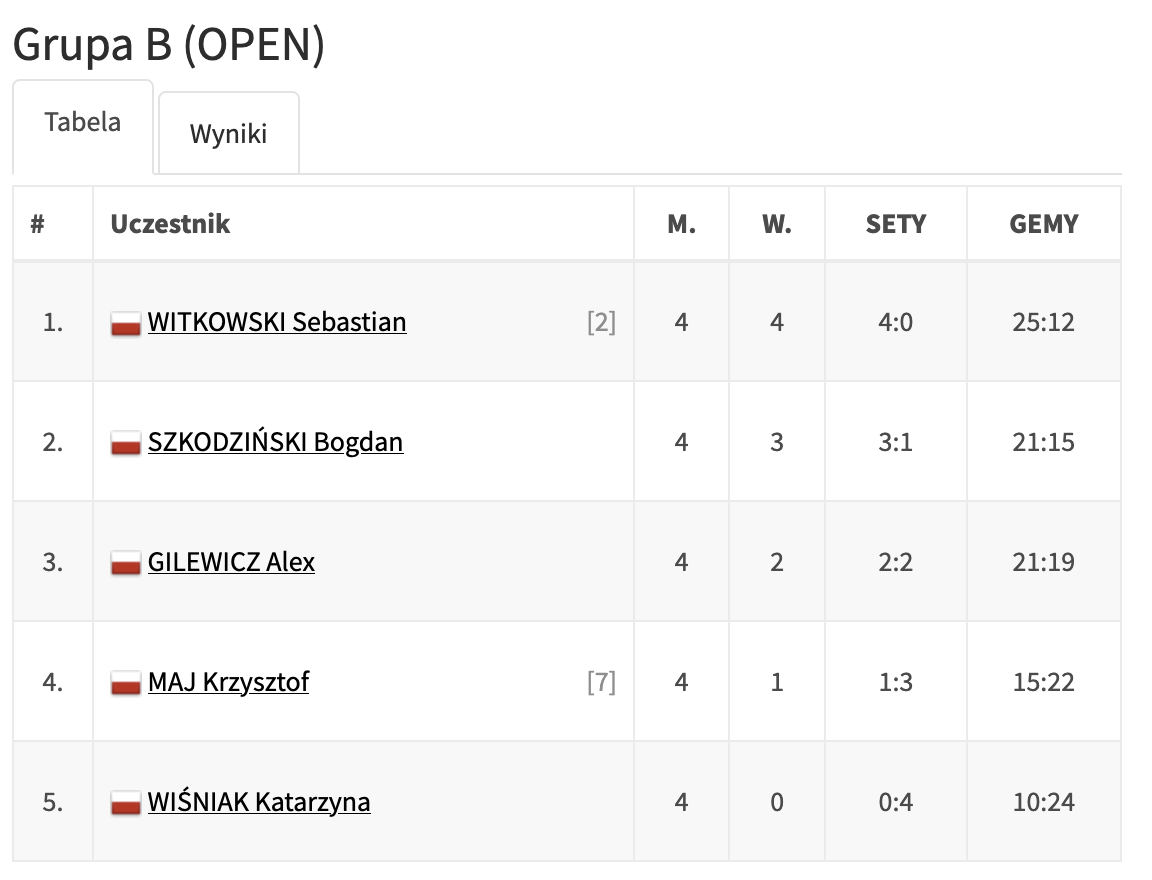Open MAJ Krzysztof player profile
1152x880 pixels.
click(228, 682)
